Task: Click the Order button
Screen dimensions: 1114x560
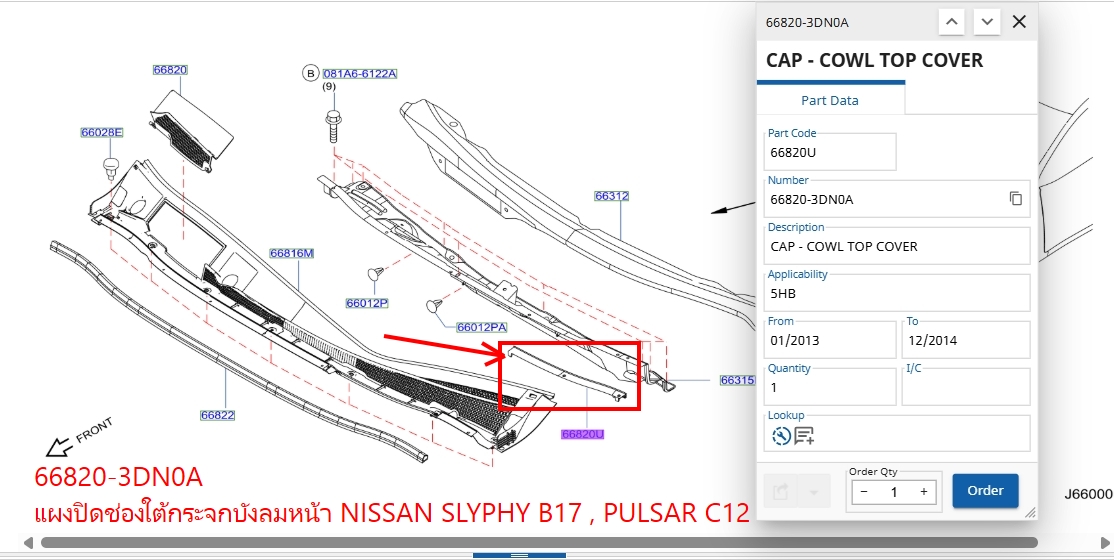Action: 985,490
